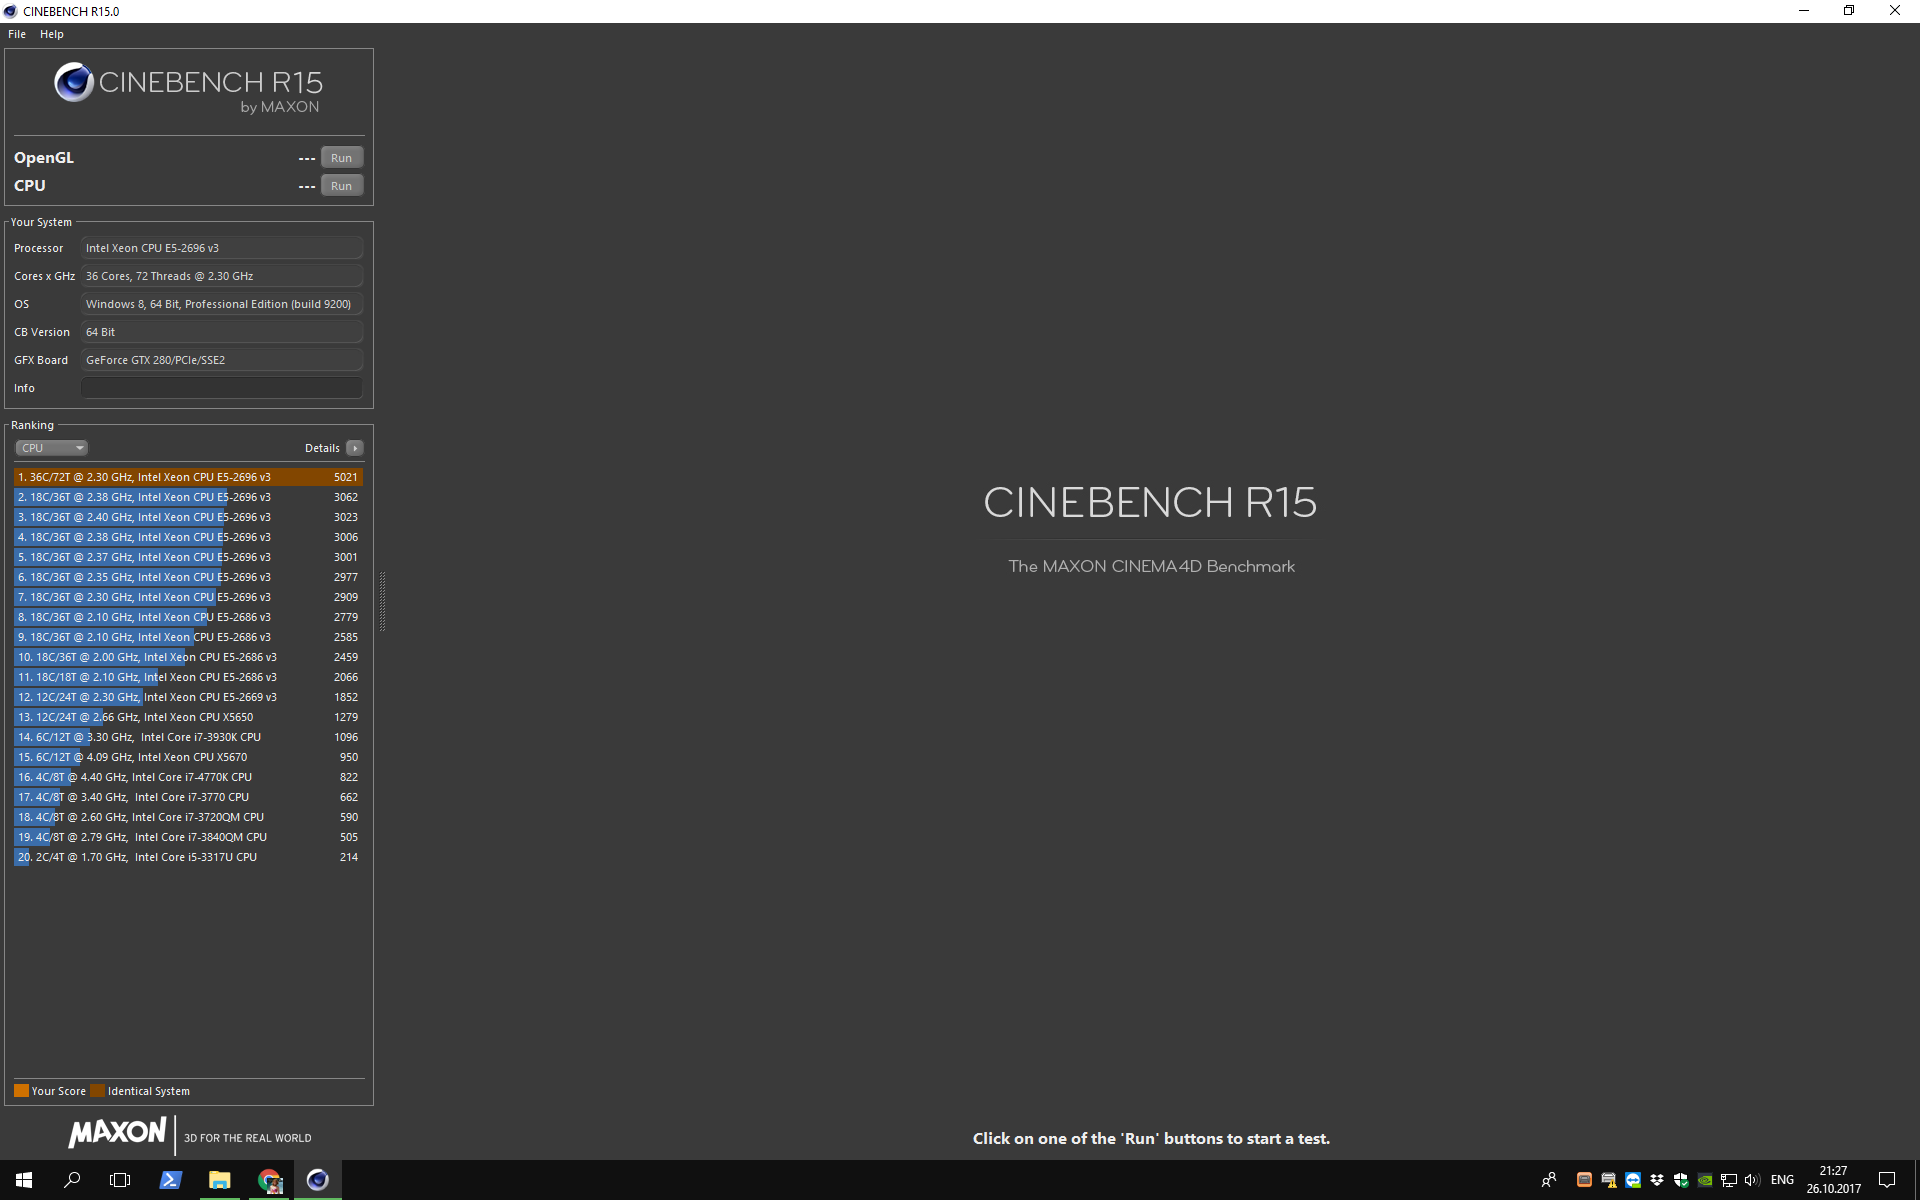This screenshot has width=1920, height=1200.
Task: Click the Identical System legend swatch
Action: coord(97,1091)
